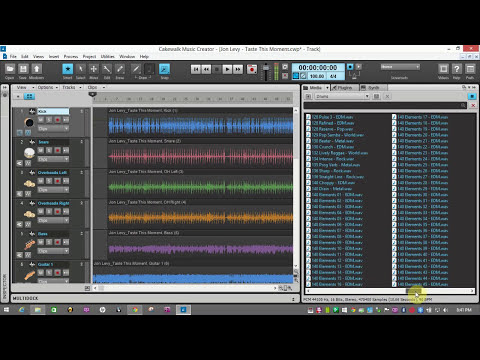Click the Fast Forward transport button
Image resolution: width=480 pixels, height=360 pixels.
(238, 69)
